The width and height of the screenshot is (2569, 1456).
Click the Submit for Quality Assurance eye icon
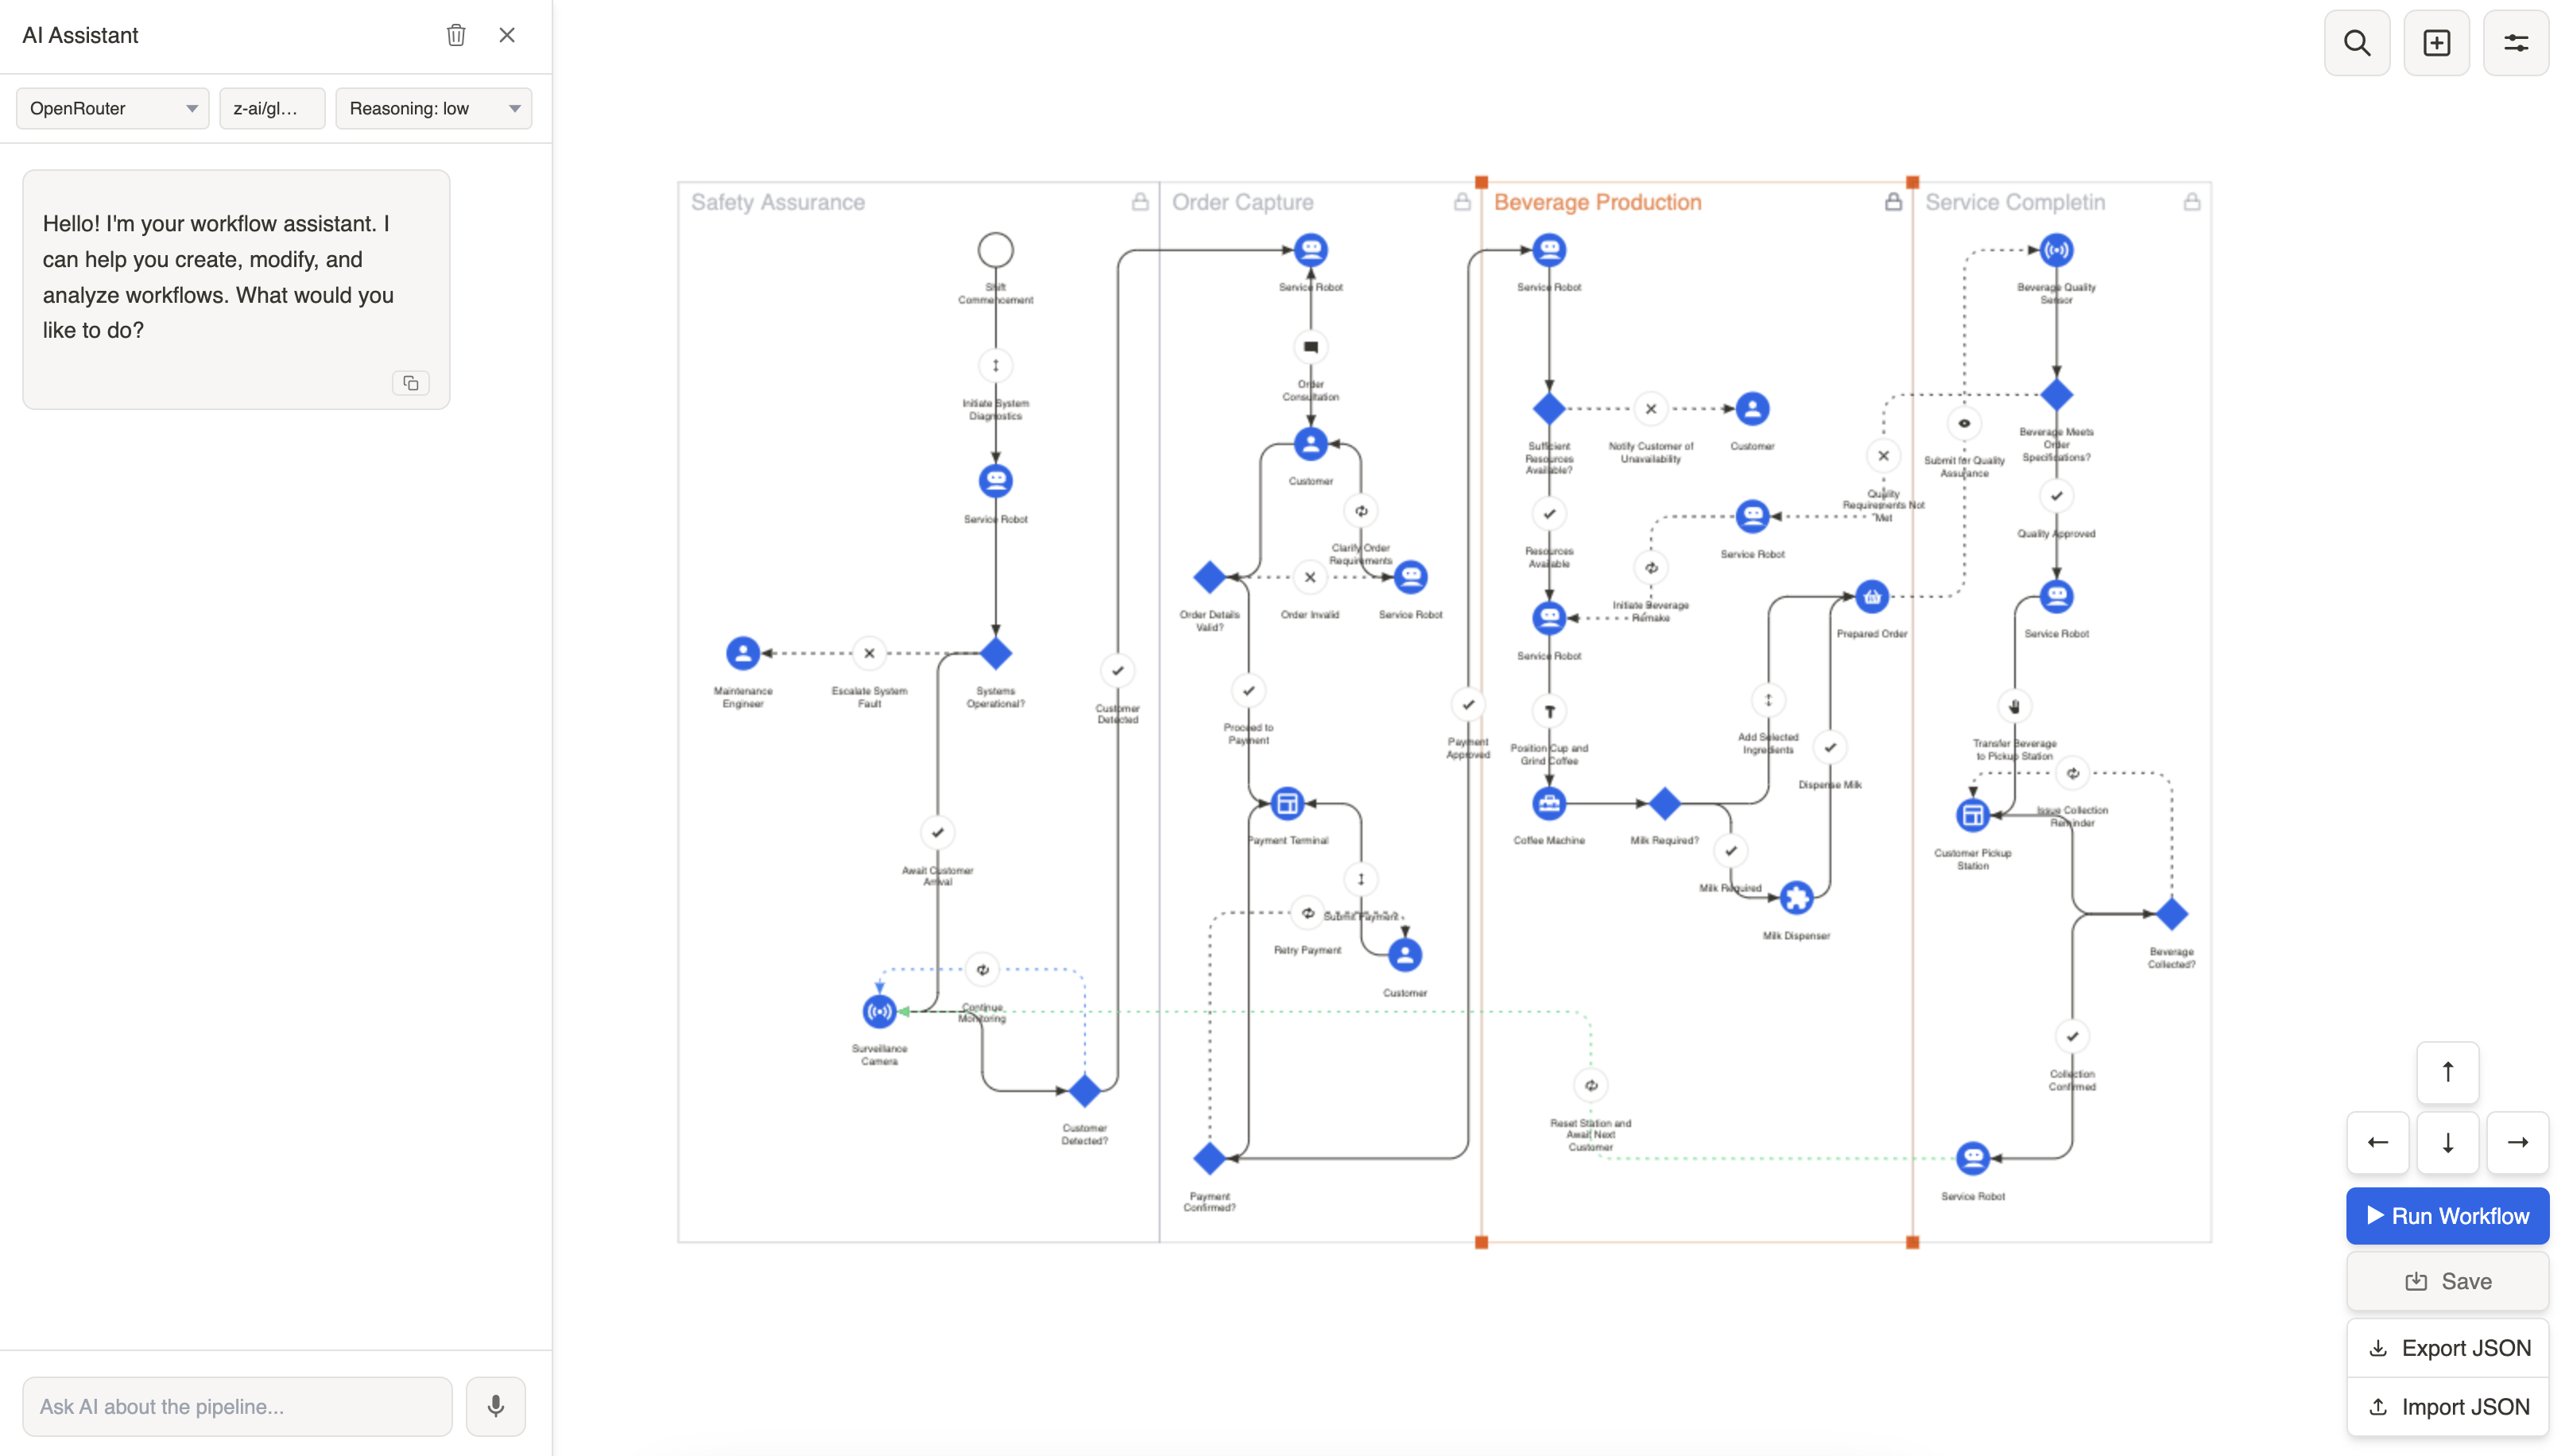[x=1963, y=424]
